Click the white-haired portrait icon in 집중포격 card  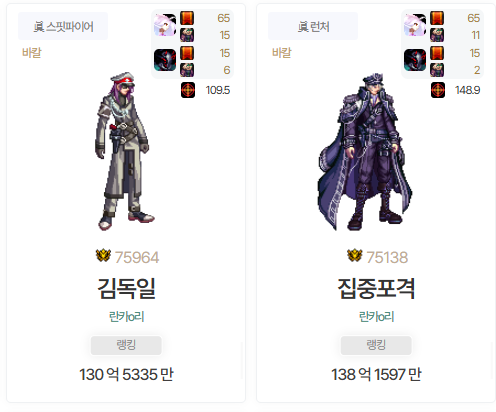tap(415, 25)
